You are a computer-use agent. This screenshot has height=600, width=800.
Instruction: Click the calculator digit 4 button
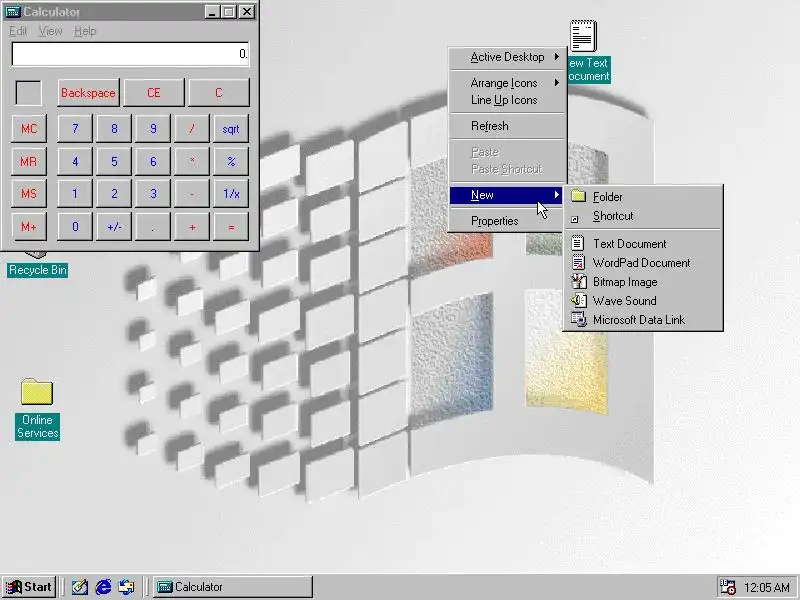(x=75, y=162)
